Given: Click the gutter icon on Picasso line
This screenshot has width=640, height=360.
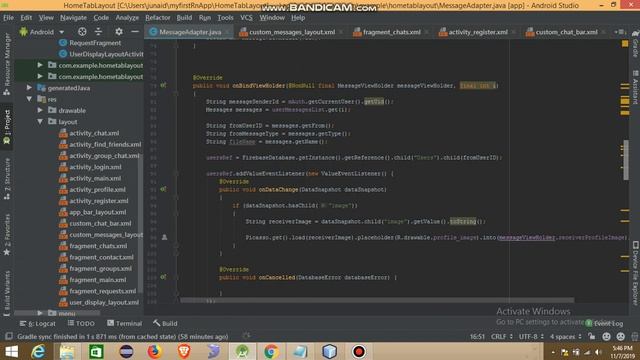Looking at the screenshot, I should coord(164,237).
